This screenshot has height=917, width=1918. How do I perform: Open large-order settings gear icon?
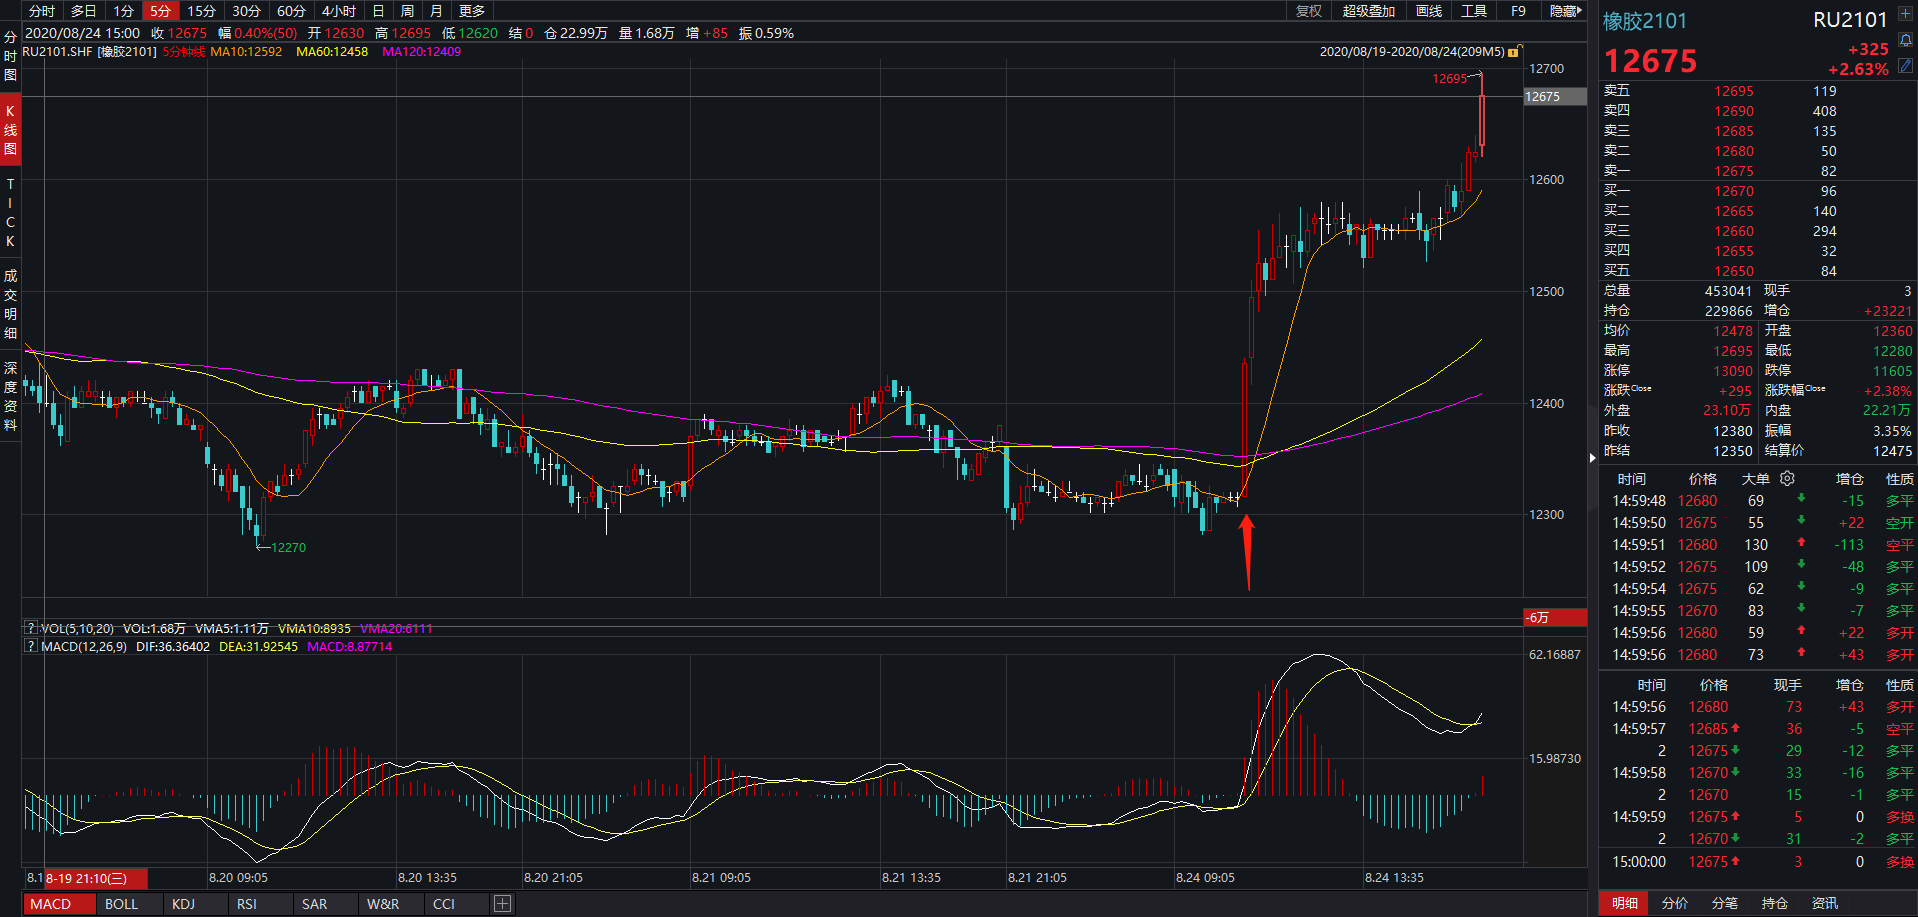(1787, 479)
